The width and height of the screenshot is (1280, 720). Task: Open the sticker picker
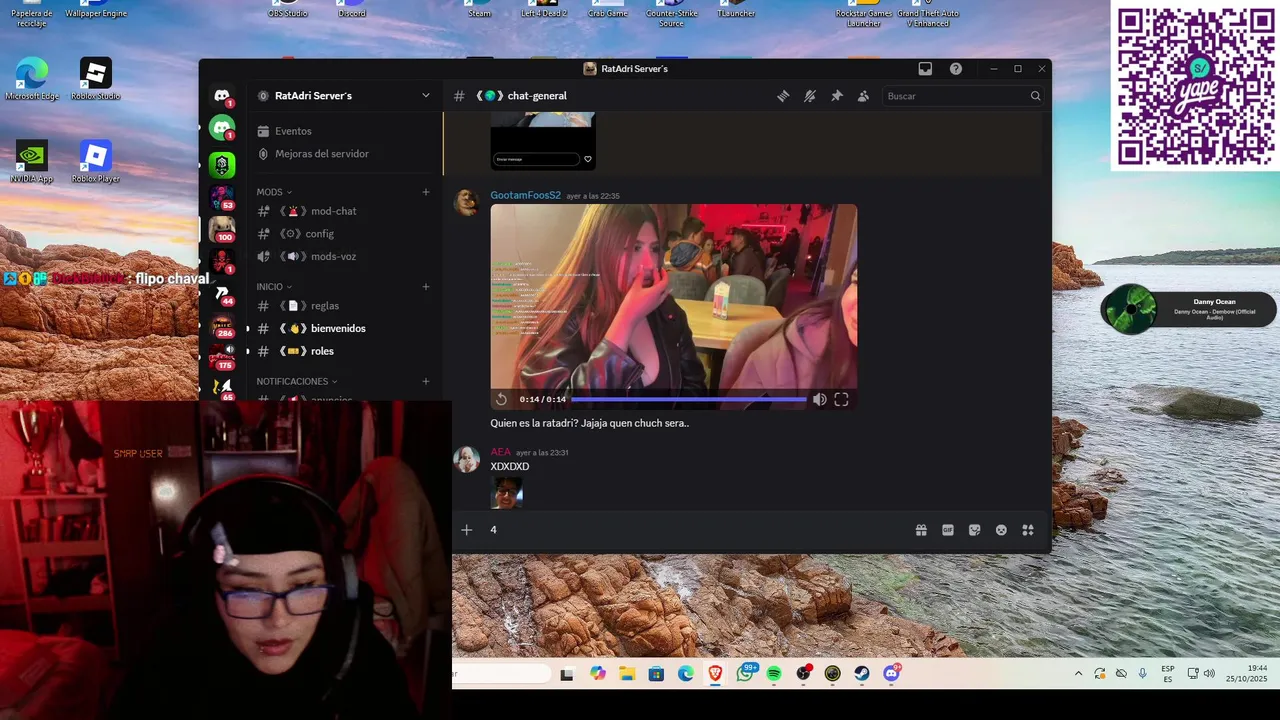(x=975, y=530)
